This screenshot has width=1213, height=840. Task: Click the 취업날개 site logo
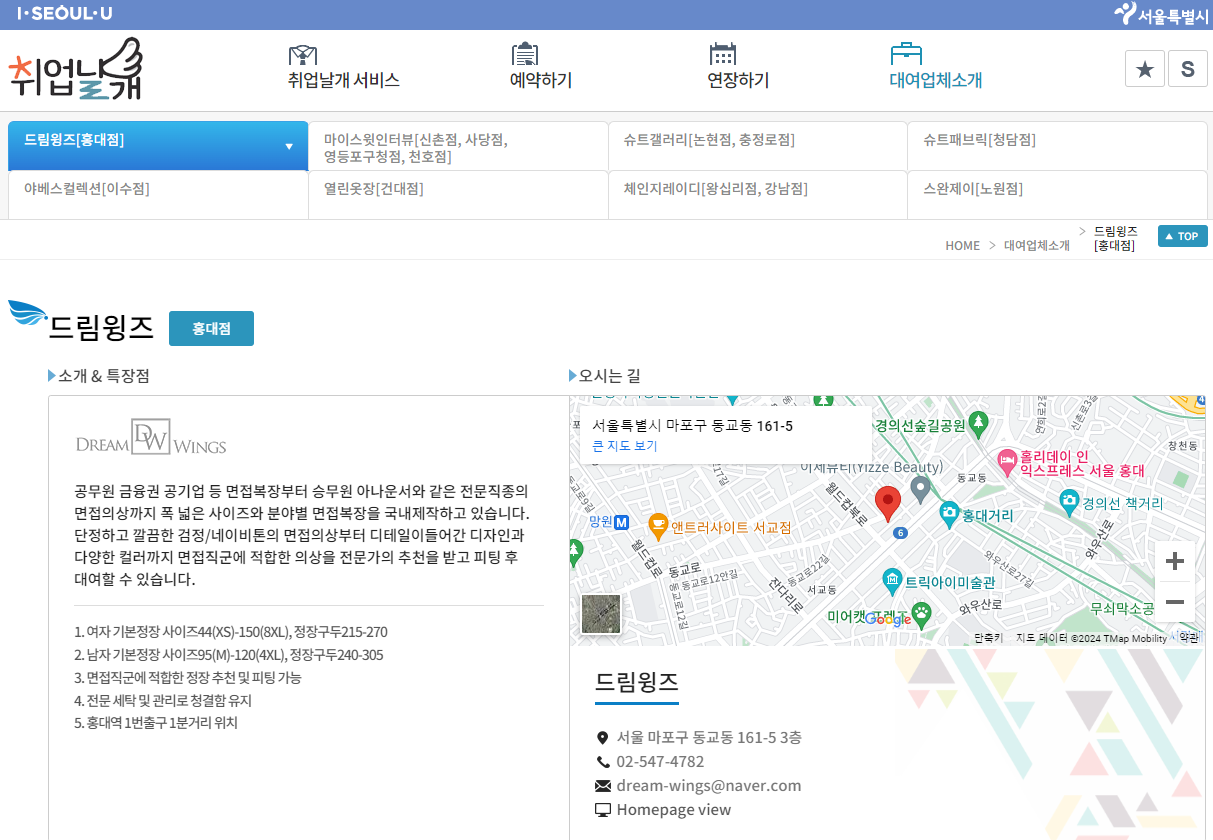pyautogui.click(x=76, y=68)
